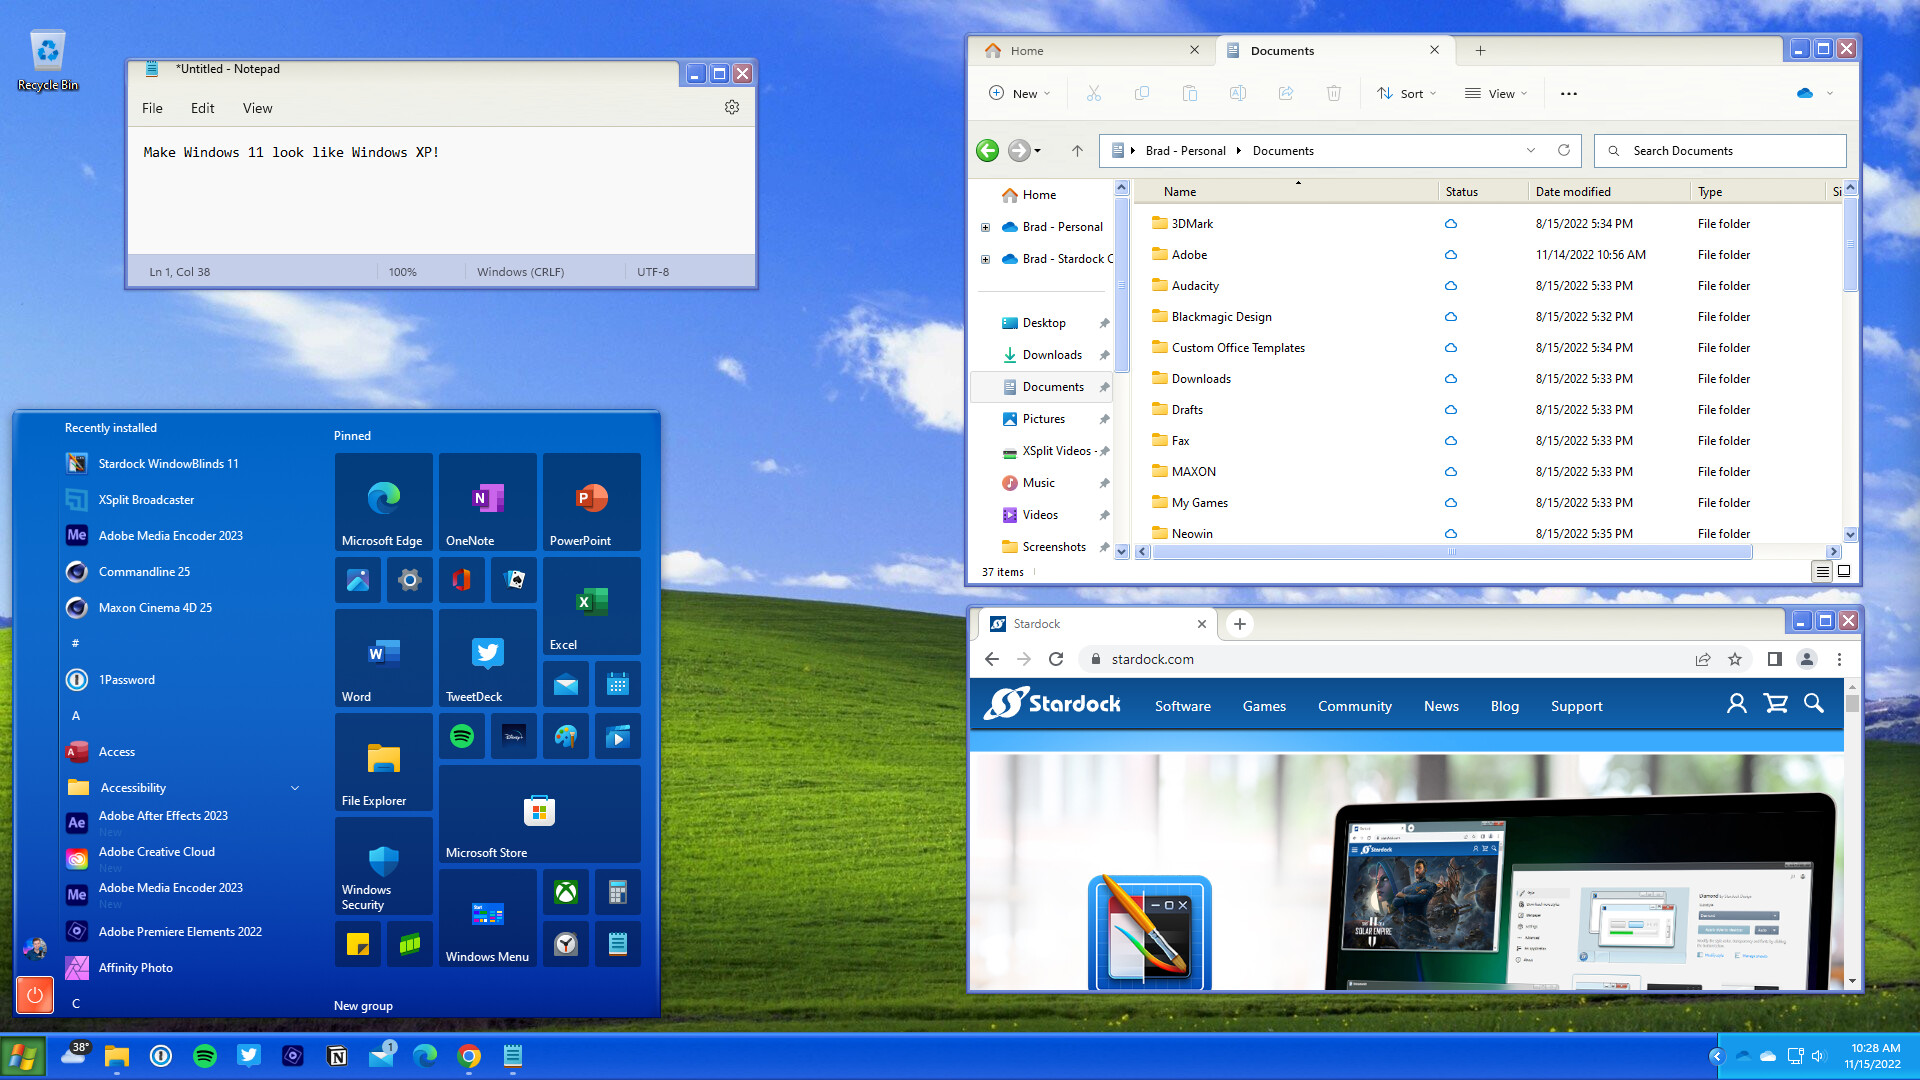Click 1Password icon in app list

point(75,679)
